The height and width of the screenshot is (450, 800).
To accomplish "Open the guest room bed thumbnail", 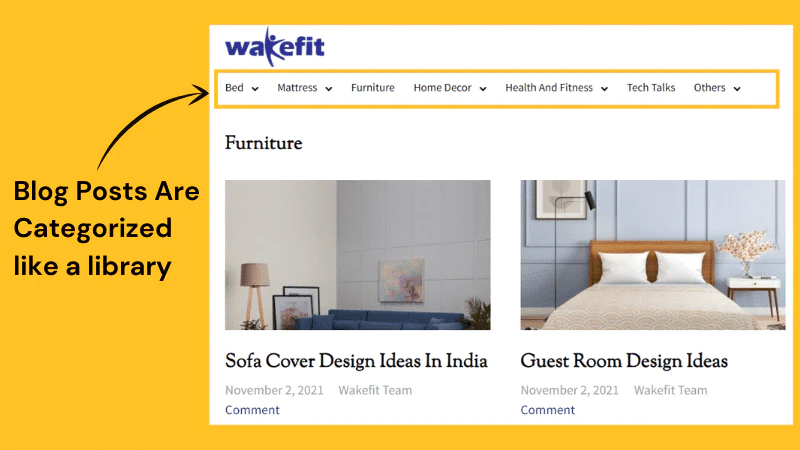I will (653, 255).
